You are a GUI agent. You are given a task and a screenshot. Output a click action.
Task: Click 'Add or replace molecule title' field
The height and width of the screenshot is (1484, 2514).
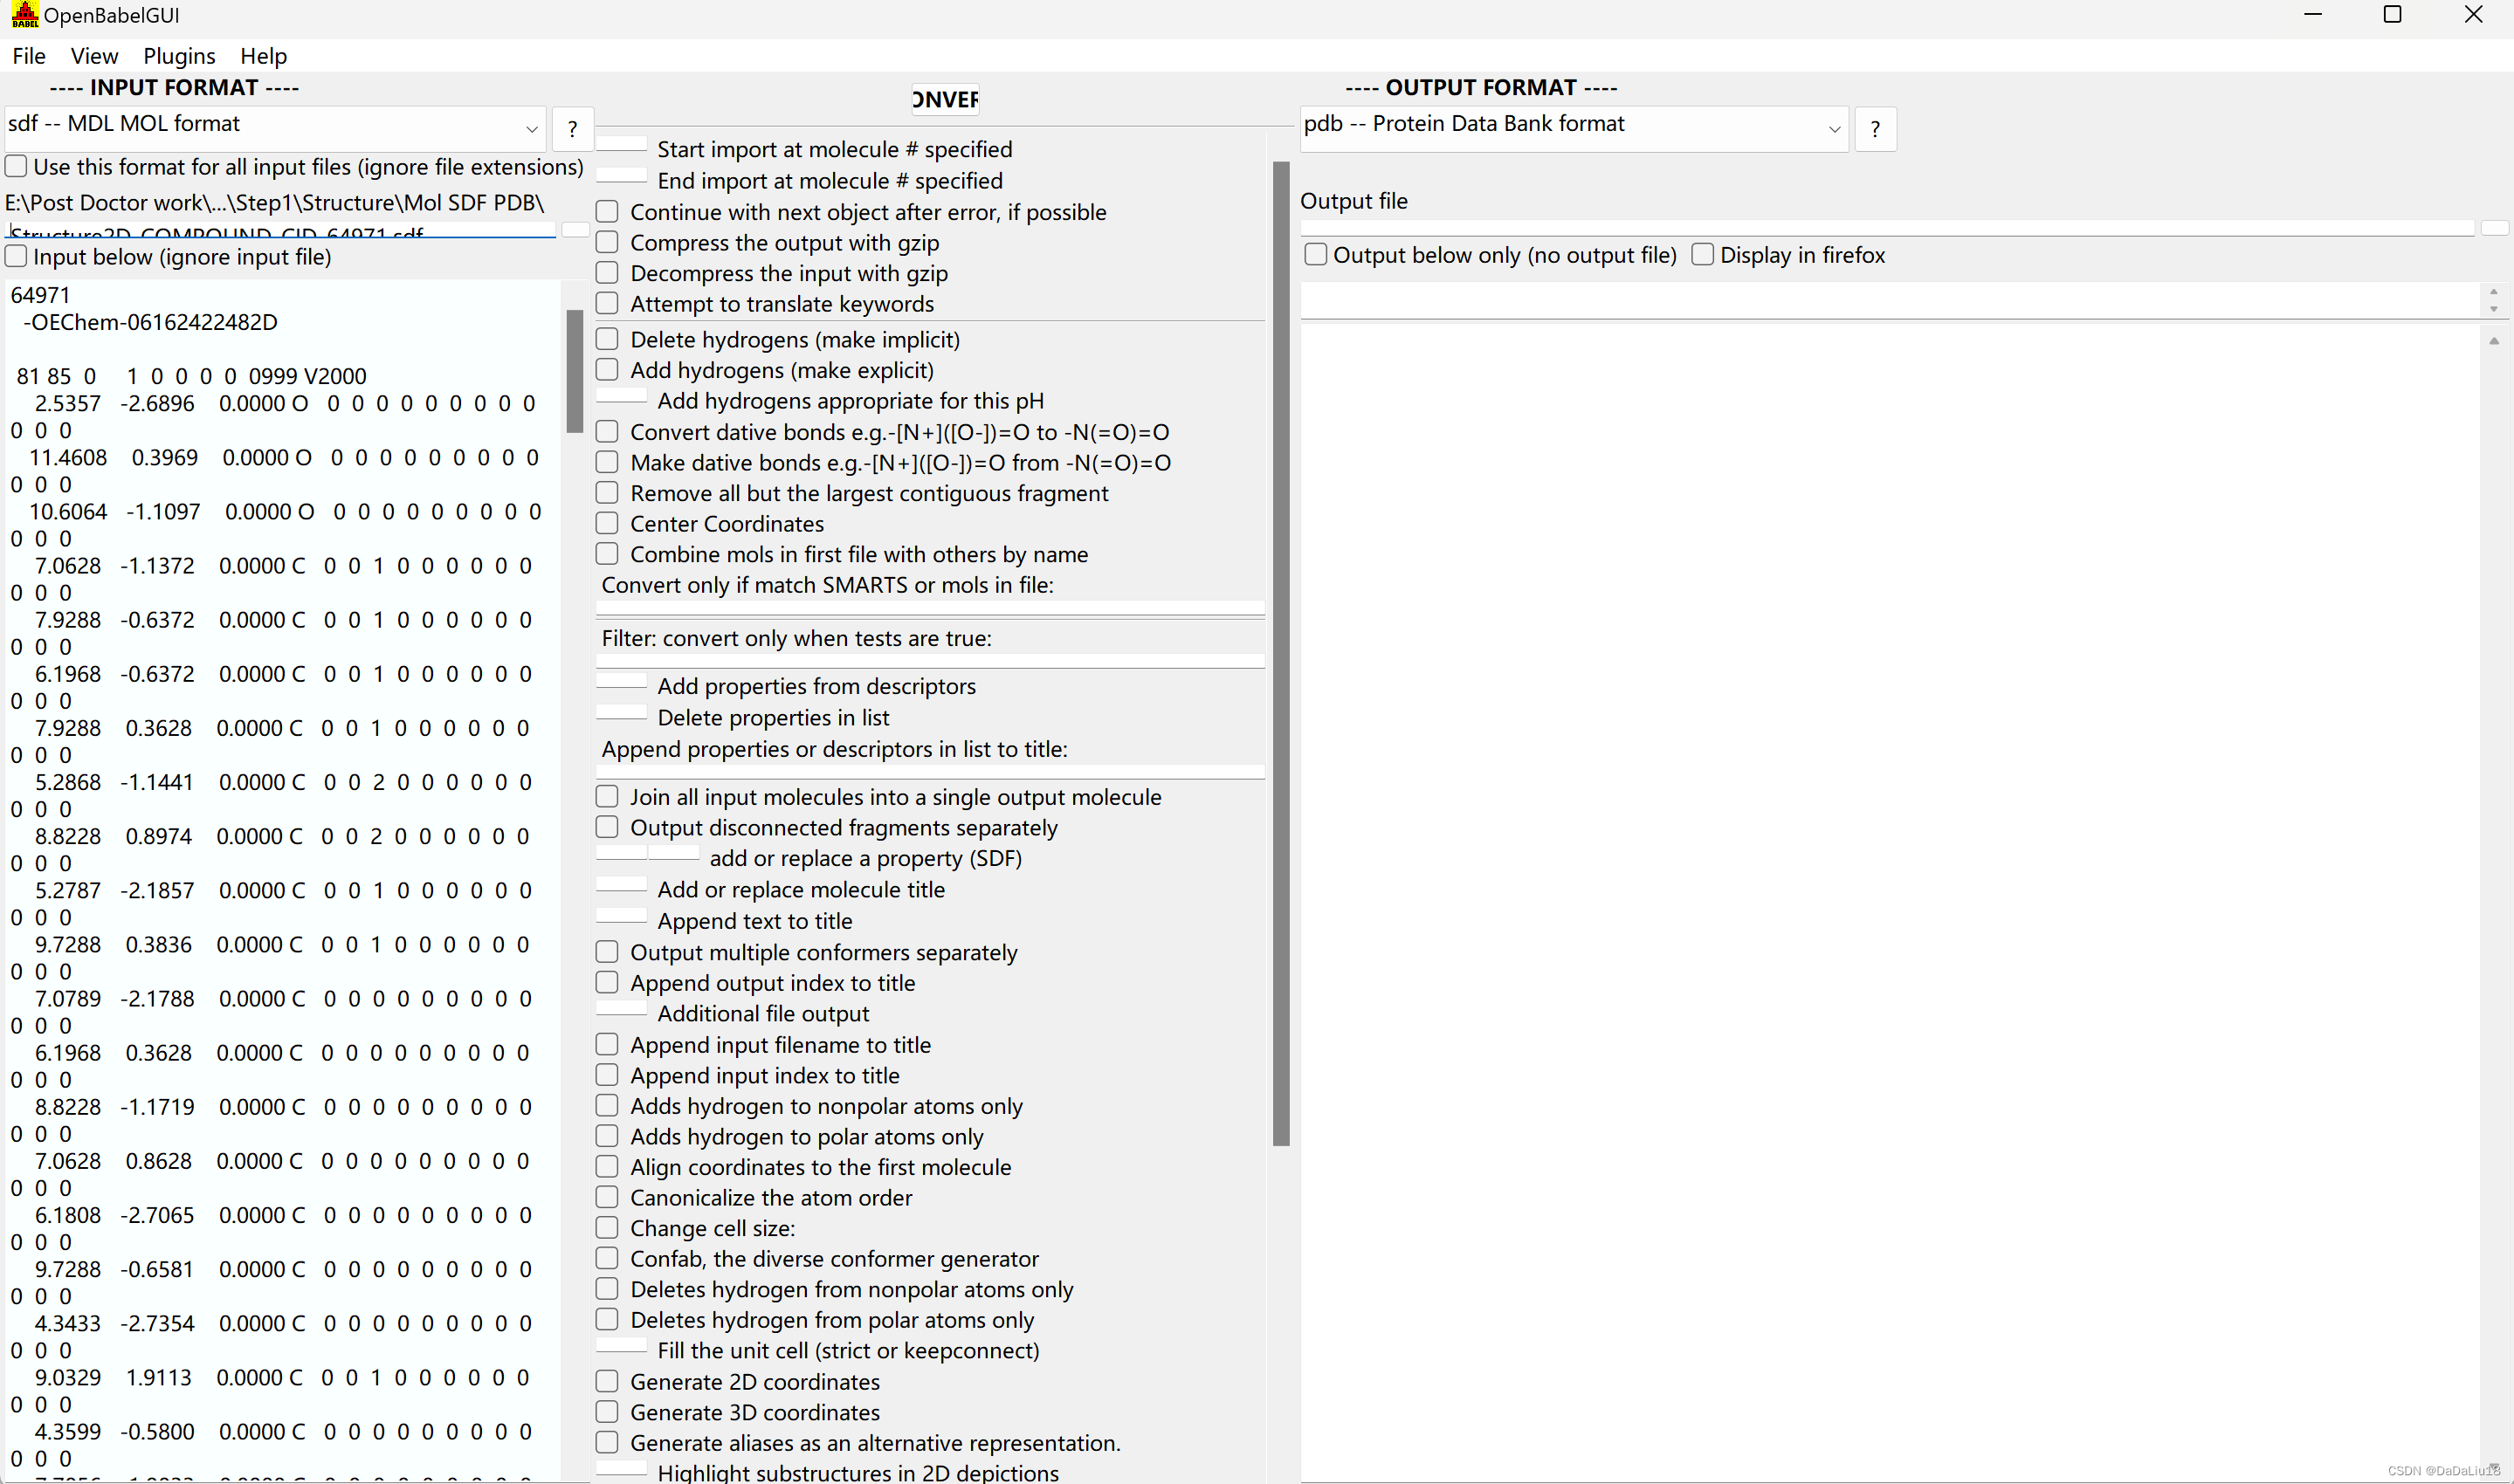[622, 884]
